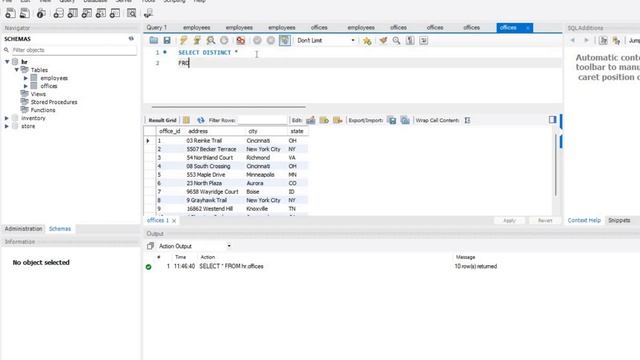Save the script with floppy disk icon
Image resolution: width=640 pixels, height=360 pixels.
(167, 40)
